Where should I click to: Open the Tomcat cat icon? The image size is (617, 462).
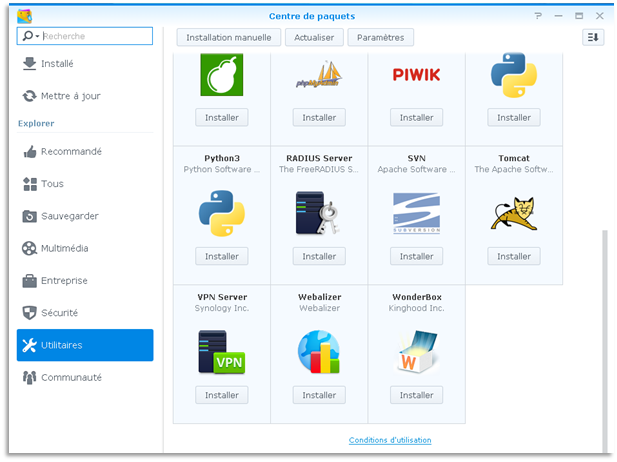pos(514,214)
